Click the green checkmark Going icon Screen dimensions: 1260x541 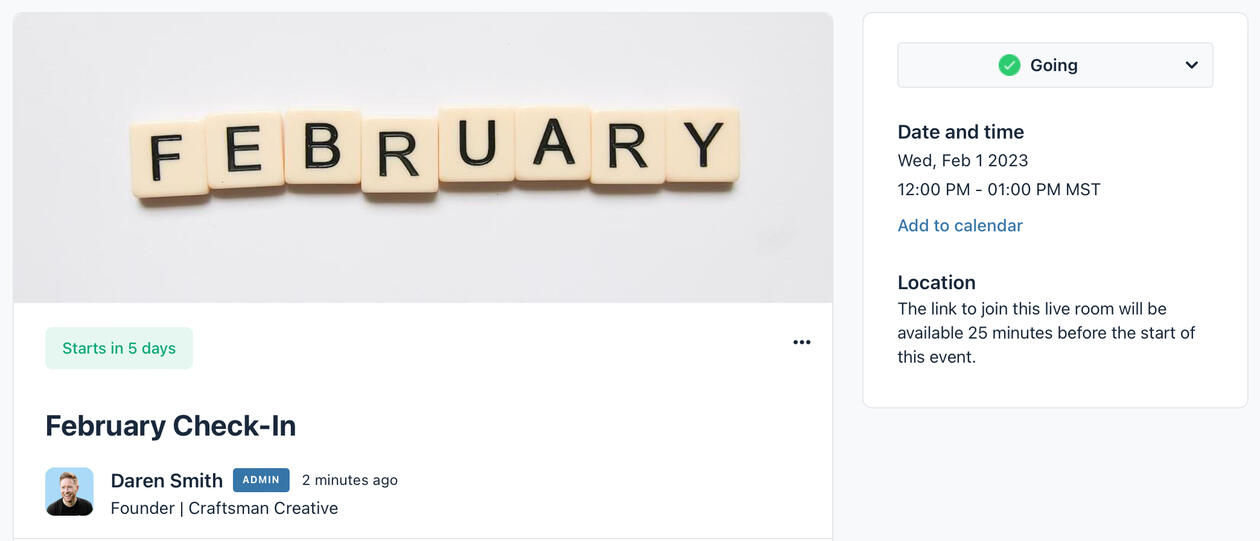1009,65
